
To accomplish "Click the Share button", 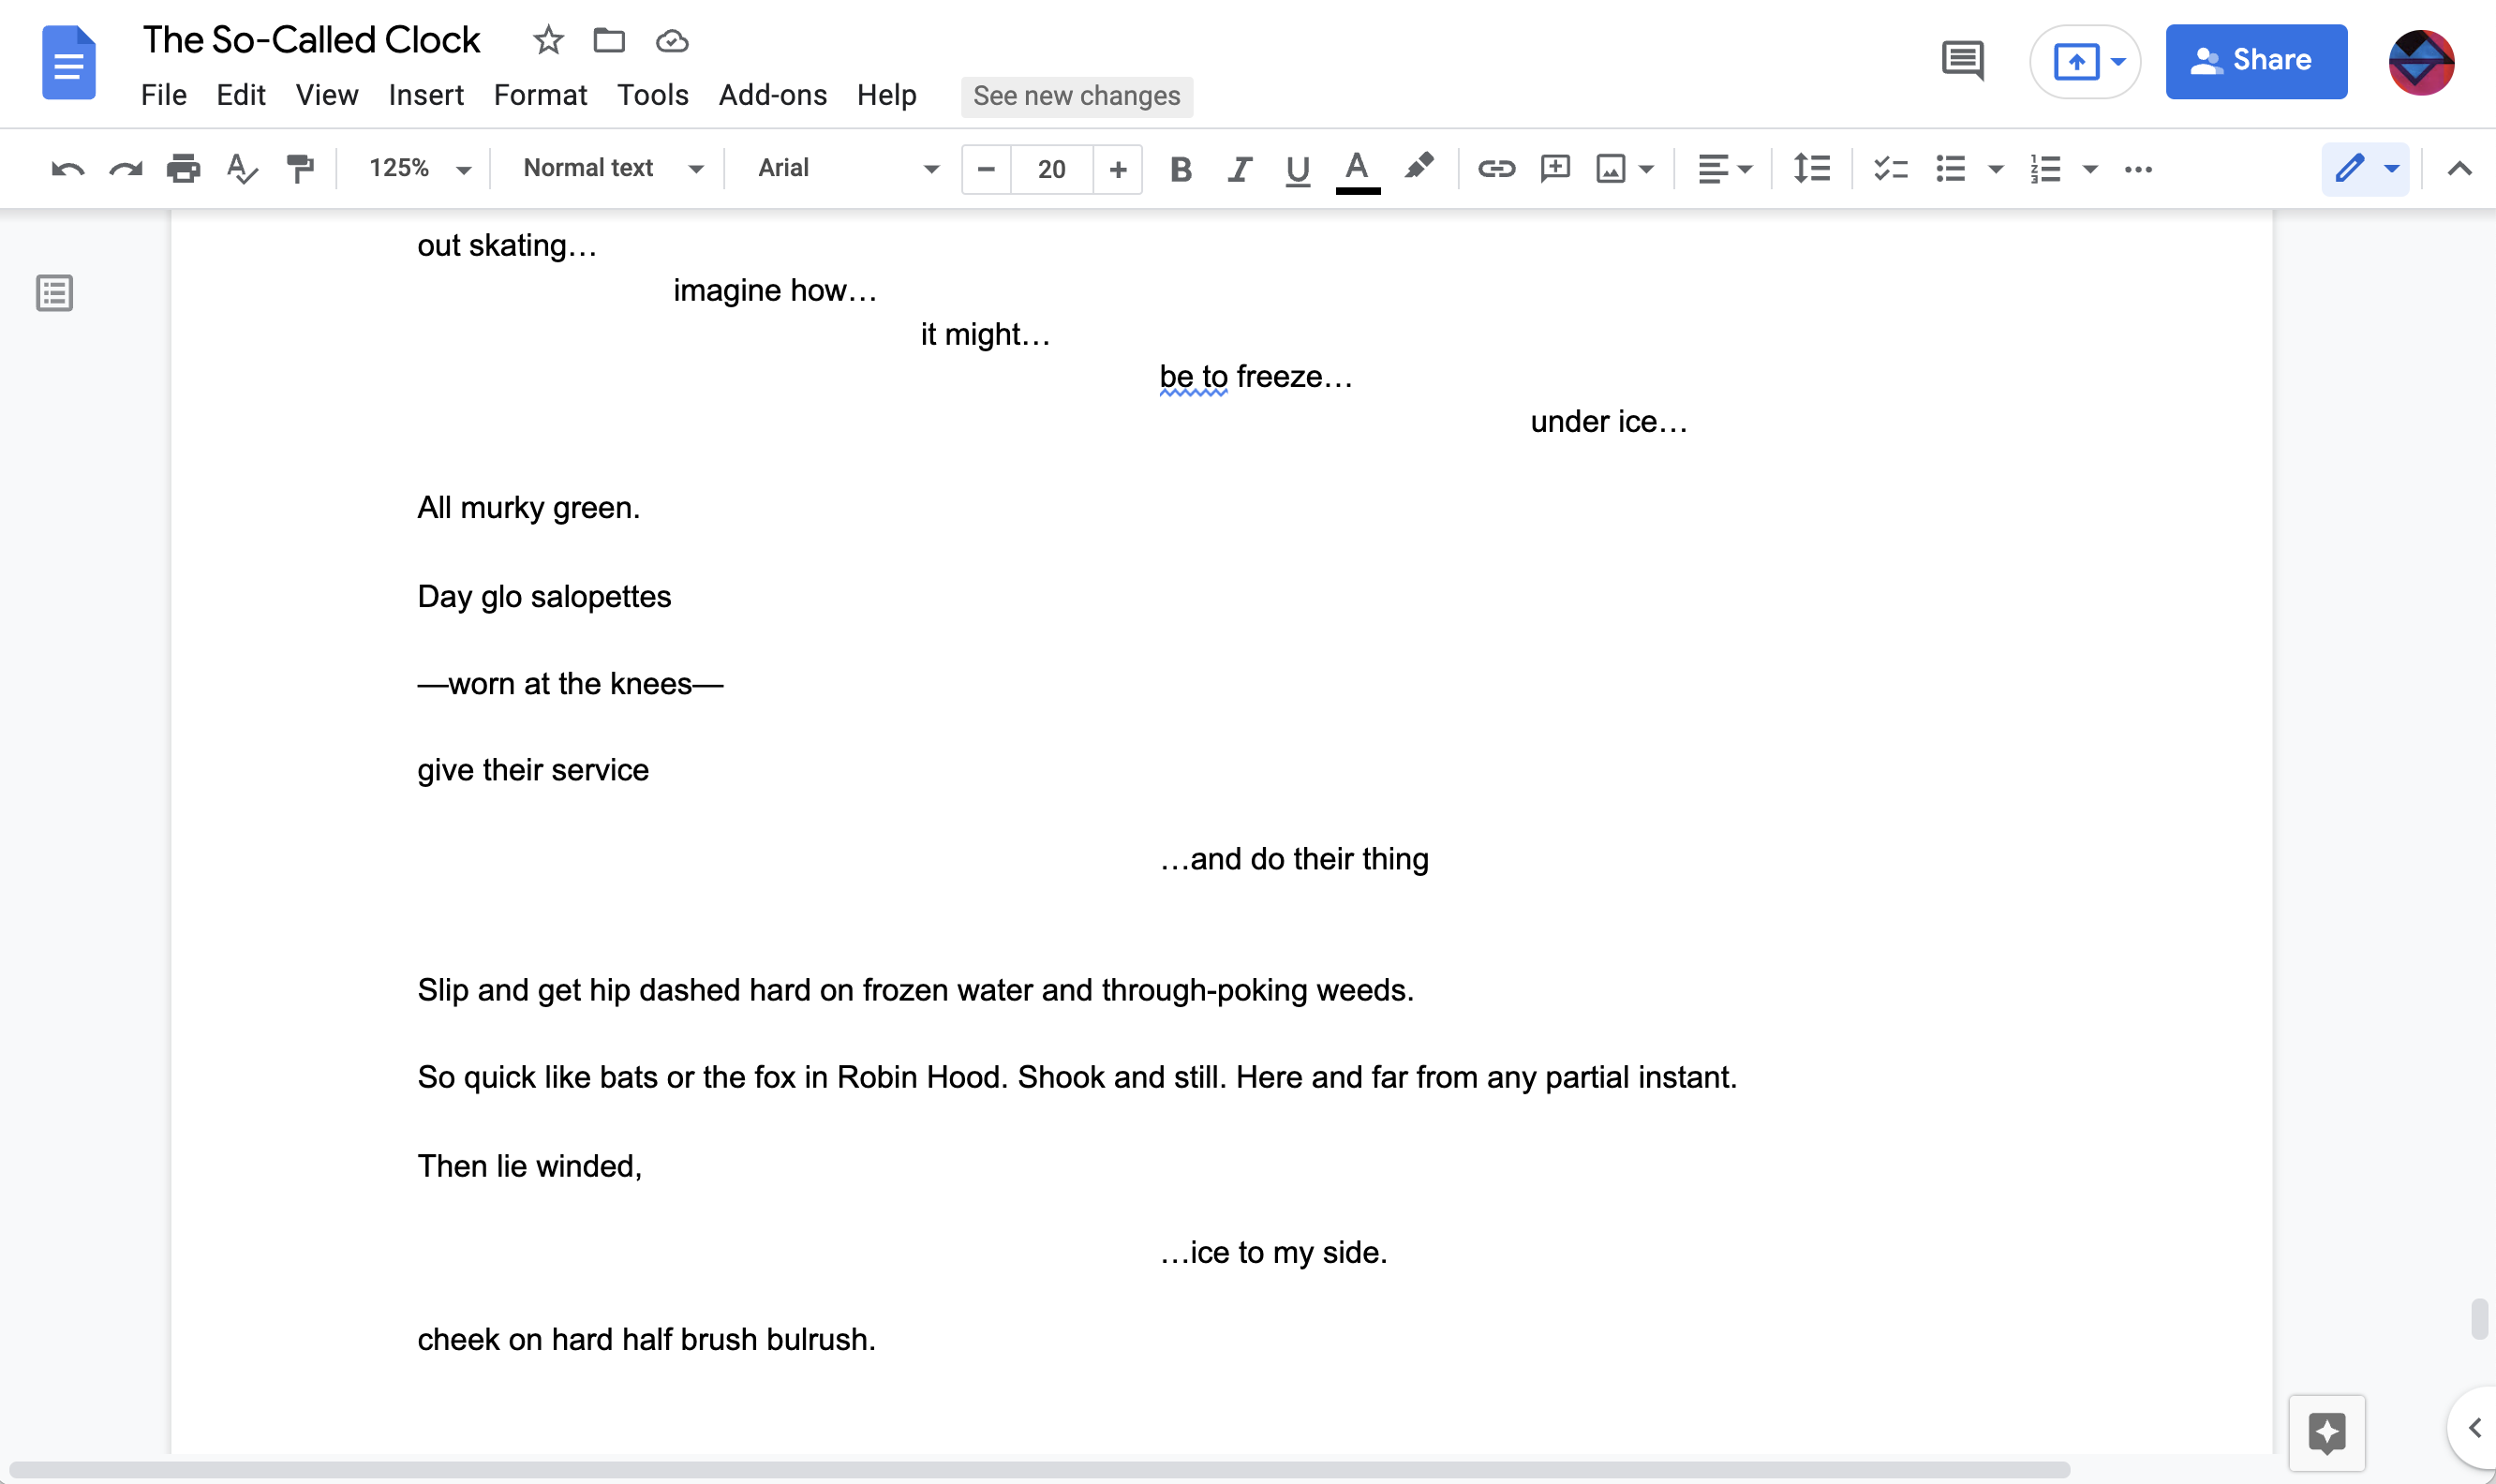I will tap(2256, 61).
